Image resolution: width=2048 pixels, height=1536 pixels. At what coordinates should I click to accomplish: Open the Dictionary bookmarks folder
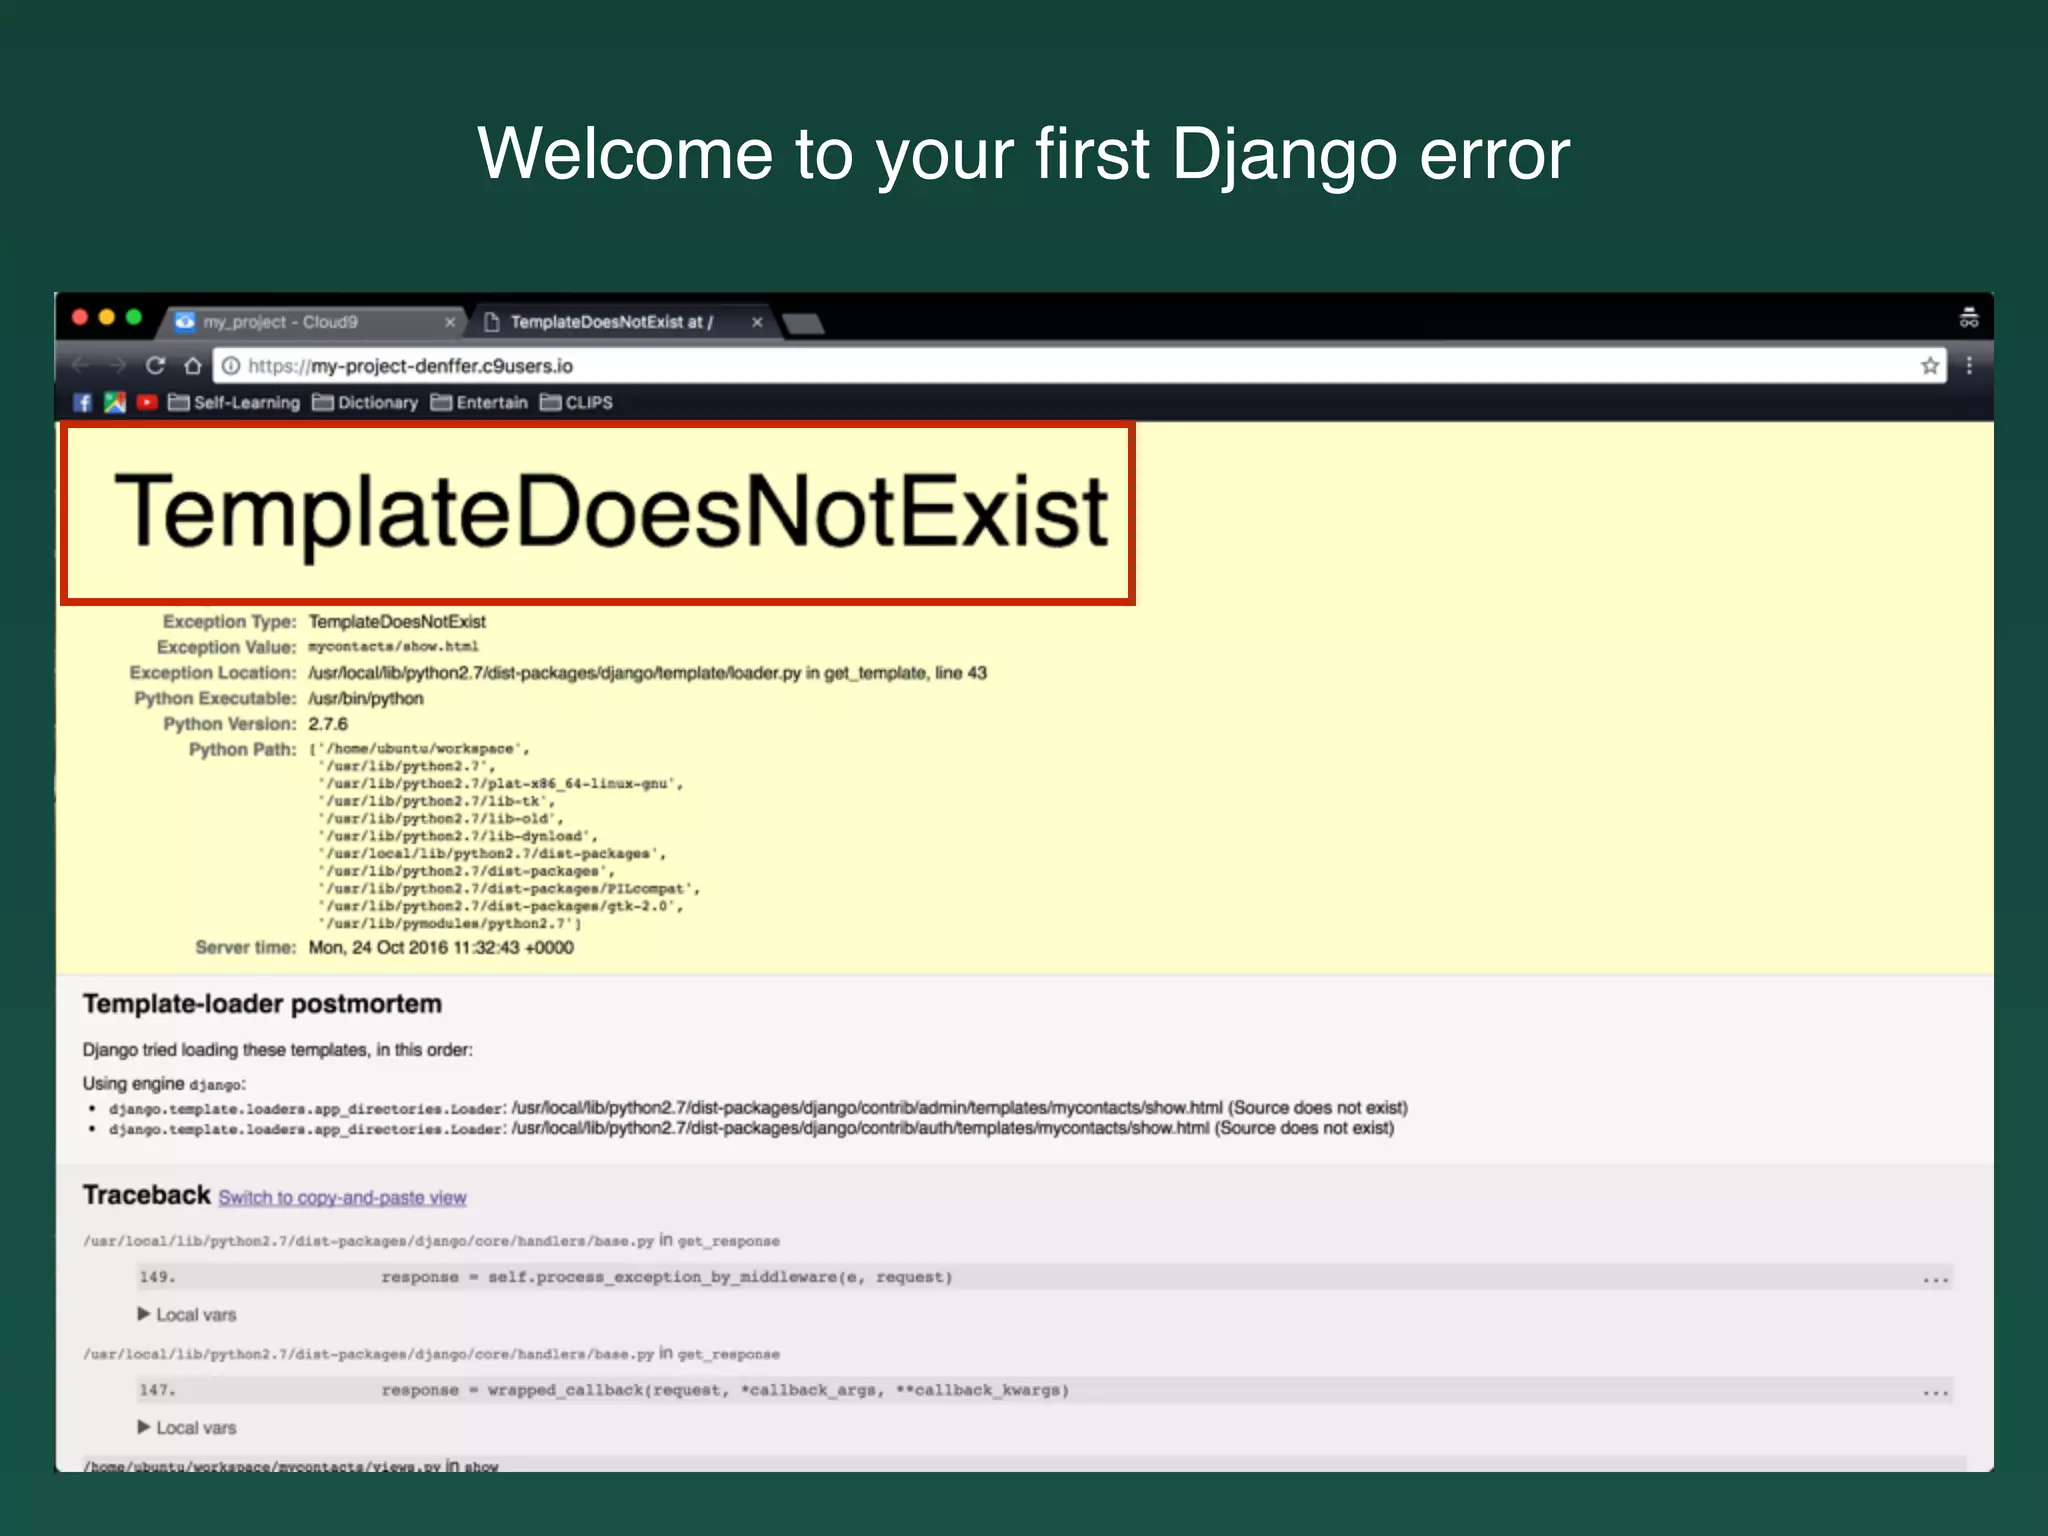[x=365, y=403]
